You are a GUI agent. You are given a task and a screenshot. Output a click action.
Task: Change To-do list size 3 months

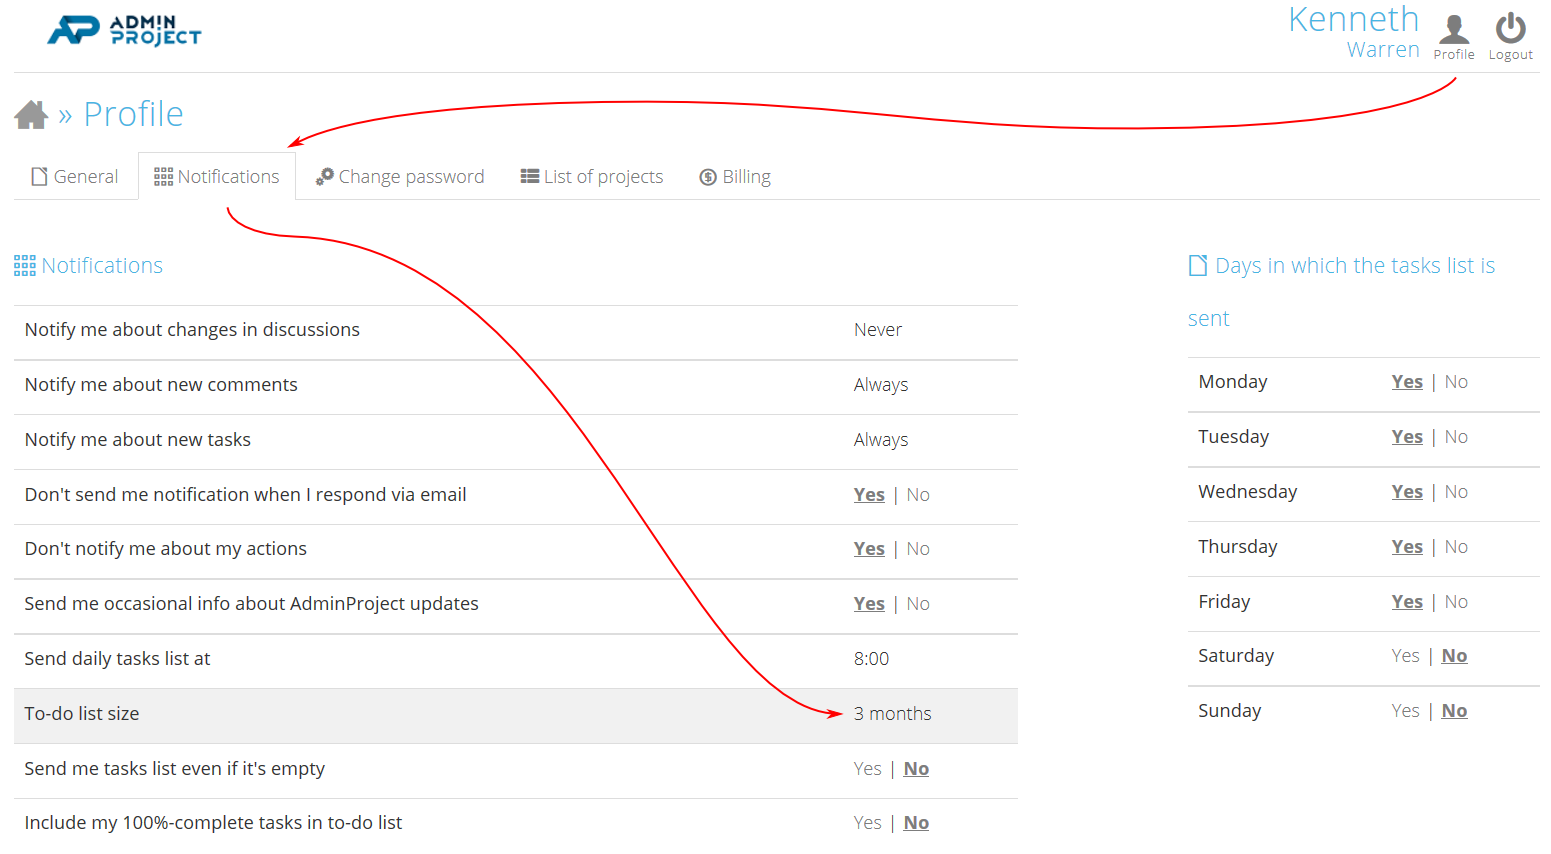point(893,714)
